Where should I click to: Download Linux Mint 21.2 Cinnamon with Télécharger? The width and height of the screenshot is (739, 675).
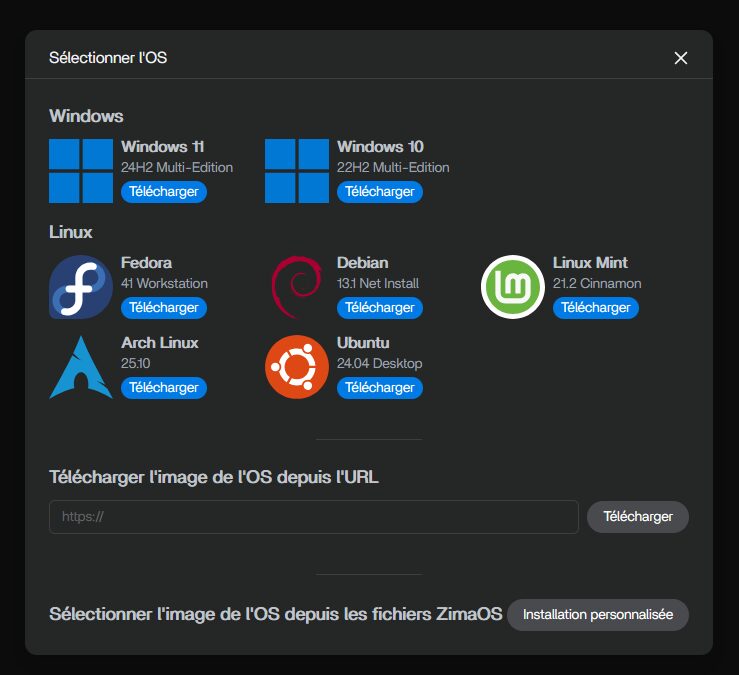(x=596, y=308)
